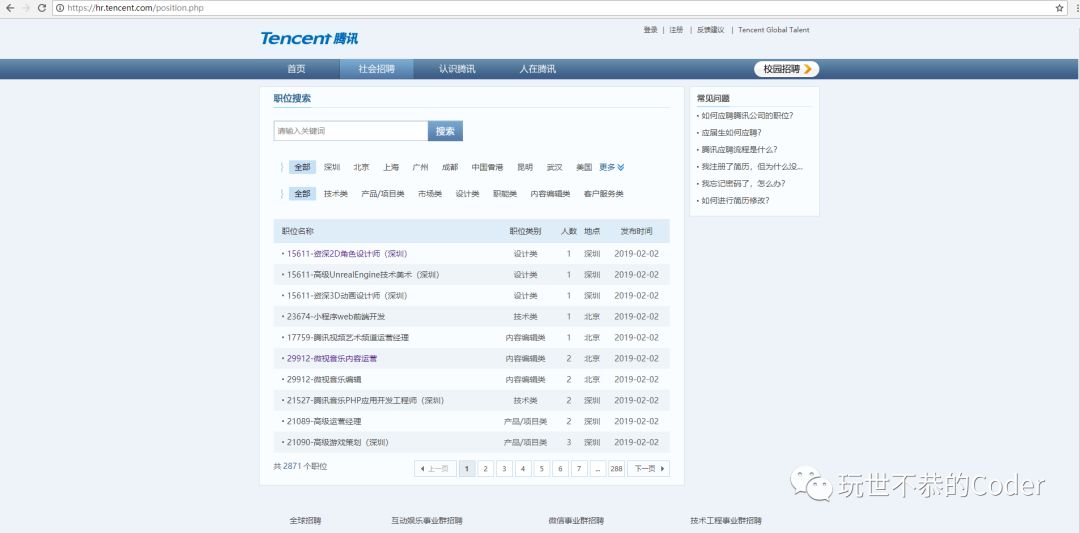
Task: Open FAQ 如何进行简历修改?
Action: [x=735, y=200]
